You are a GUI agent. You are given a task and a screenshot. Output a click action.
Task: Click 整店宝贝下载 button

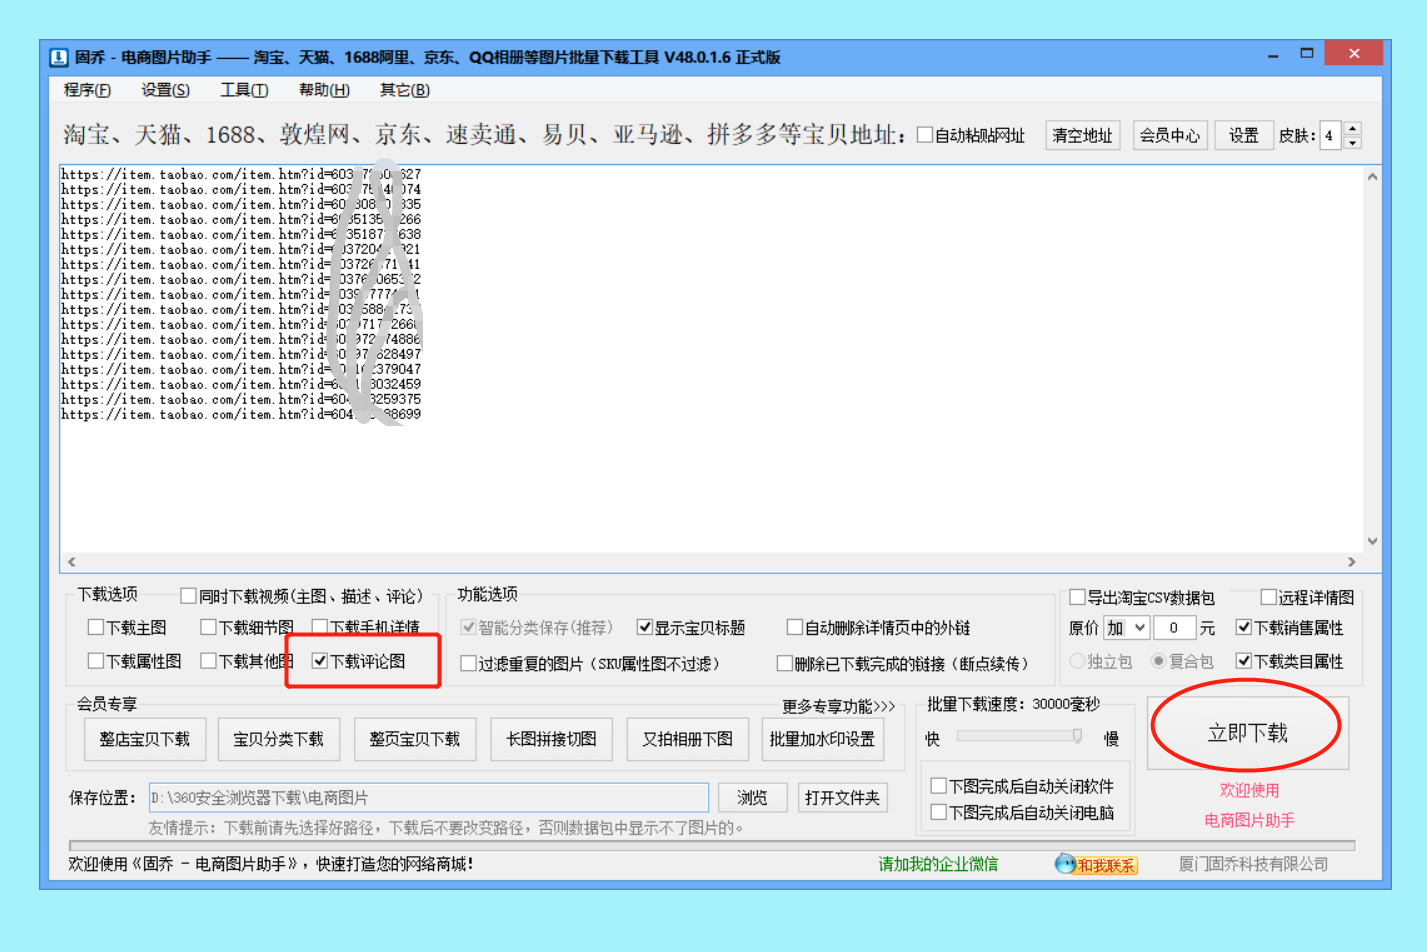145,738
